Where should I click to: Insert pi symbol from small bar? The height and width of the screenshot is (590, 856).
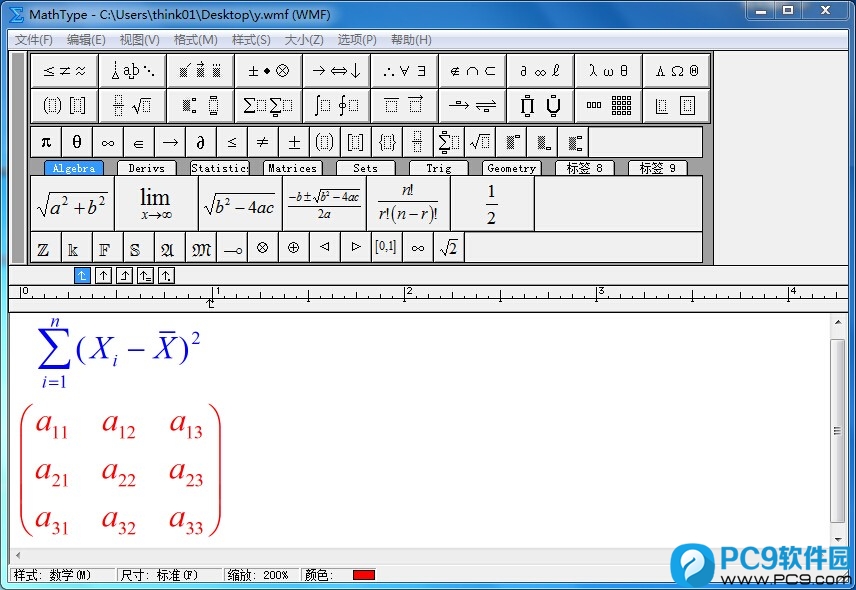click(46, 142)
